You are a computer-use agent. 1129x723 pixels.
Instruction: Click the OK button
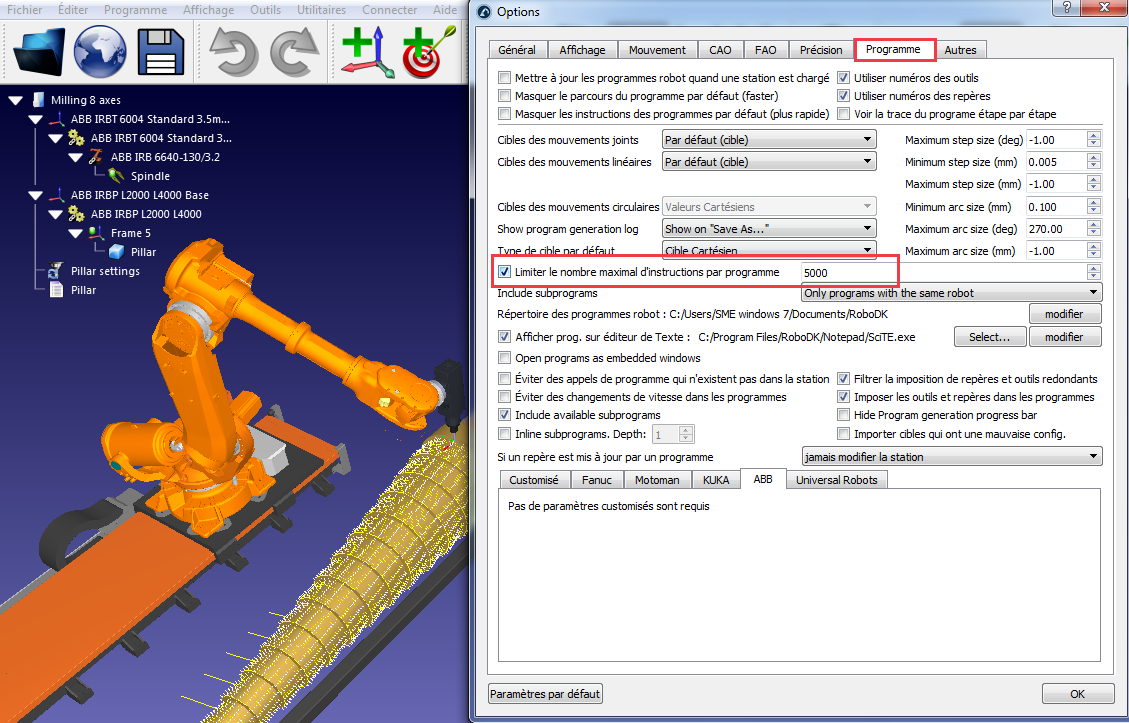1077,694
